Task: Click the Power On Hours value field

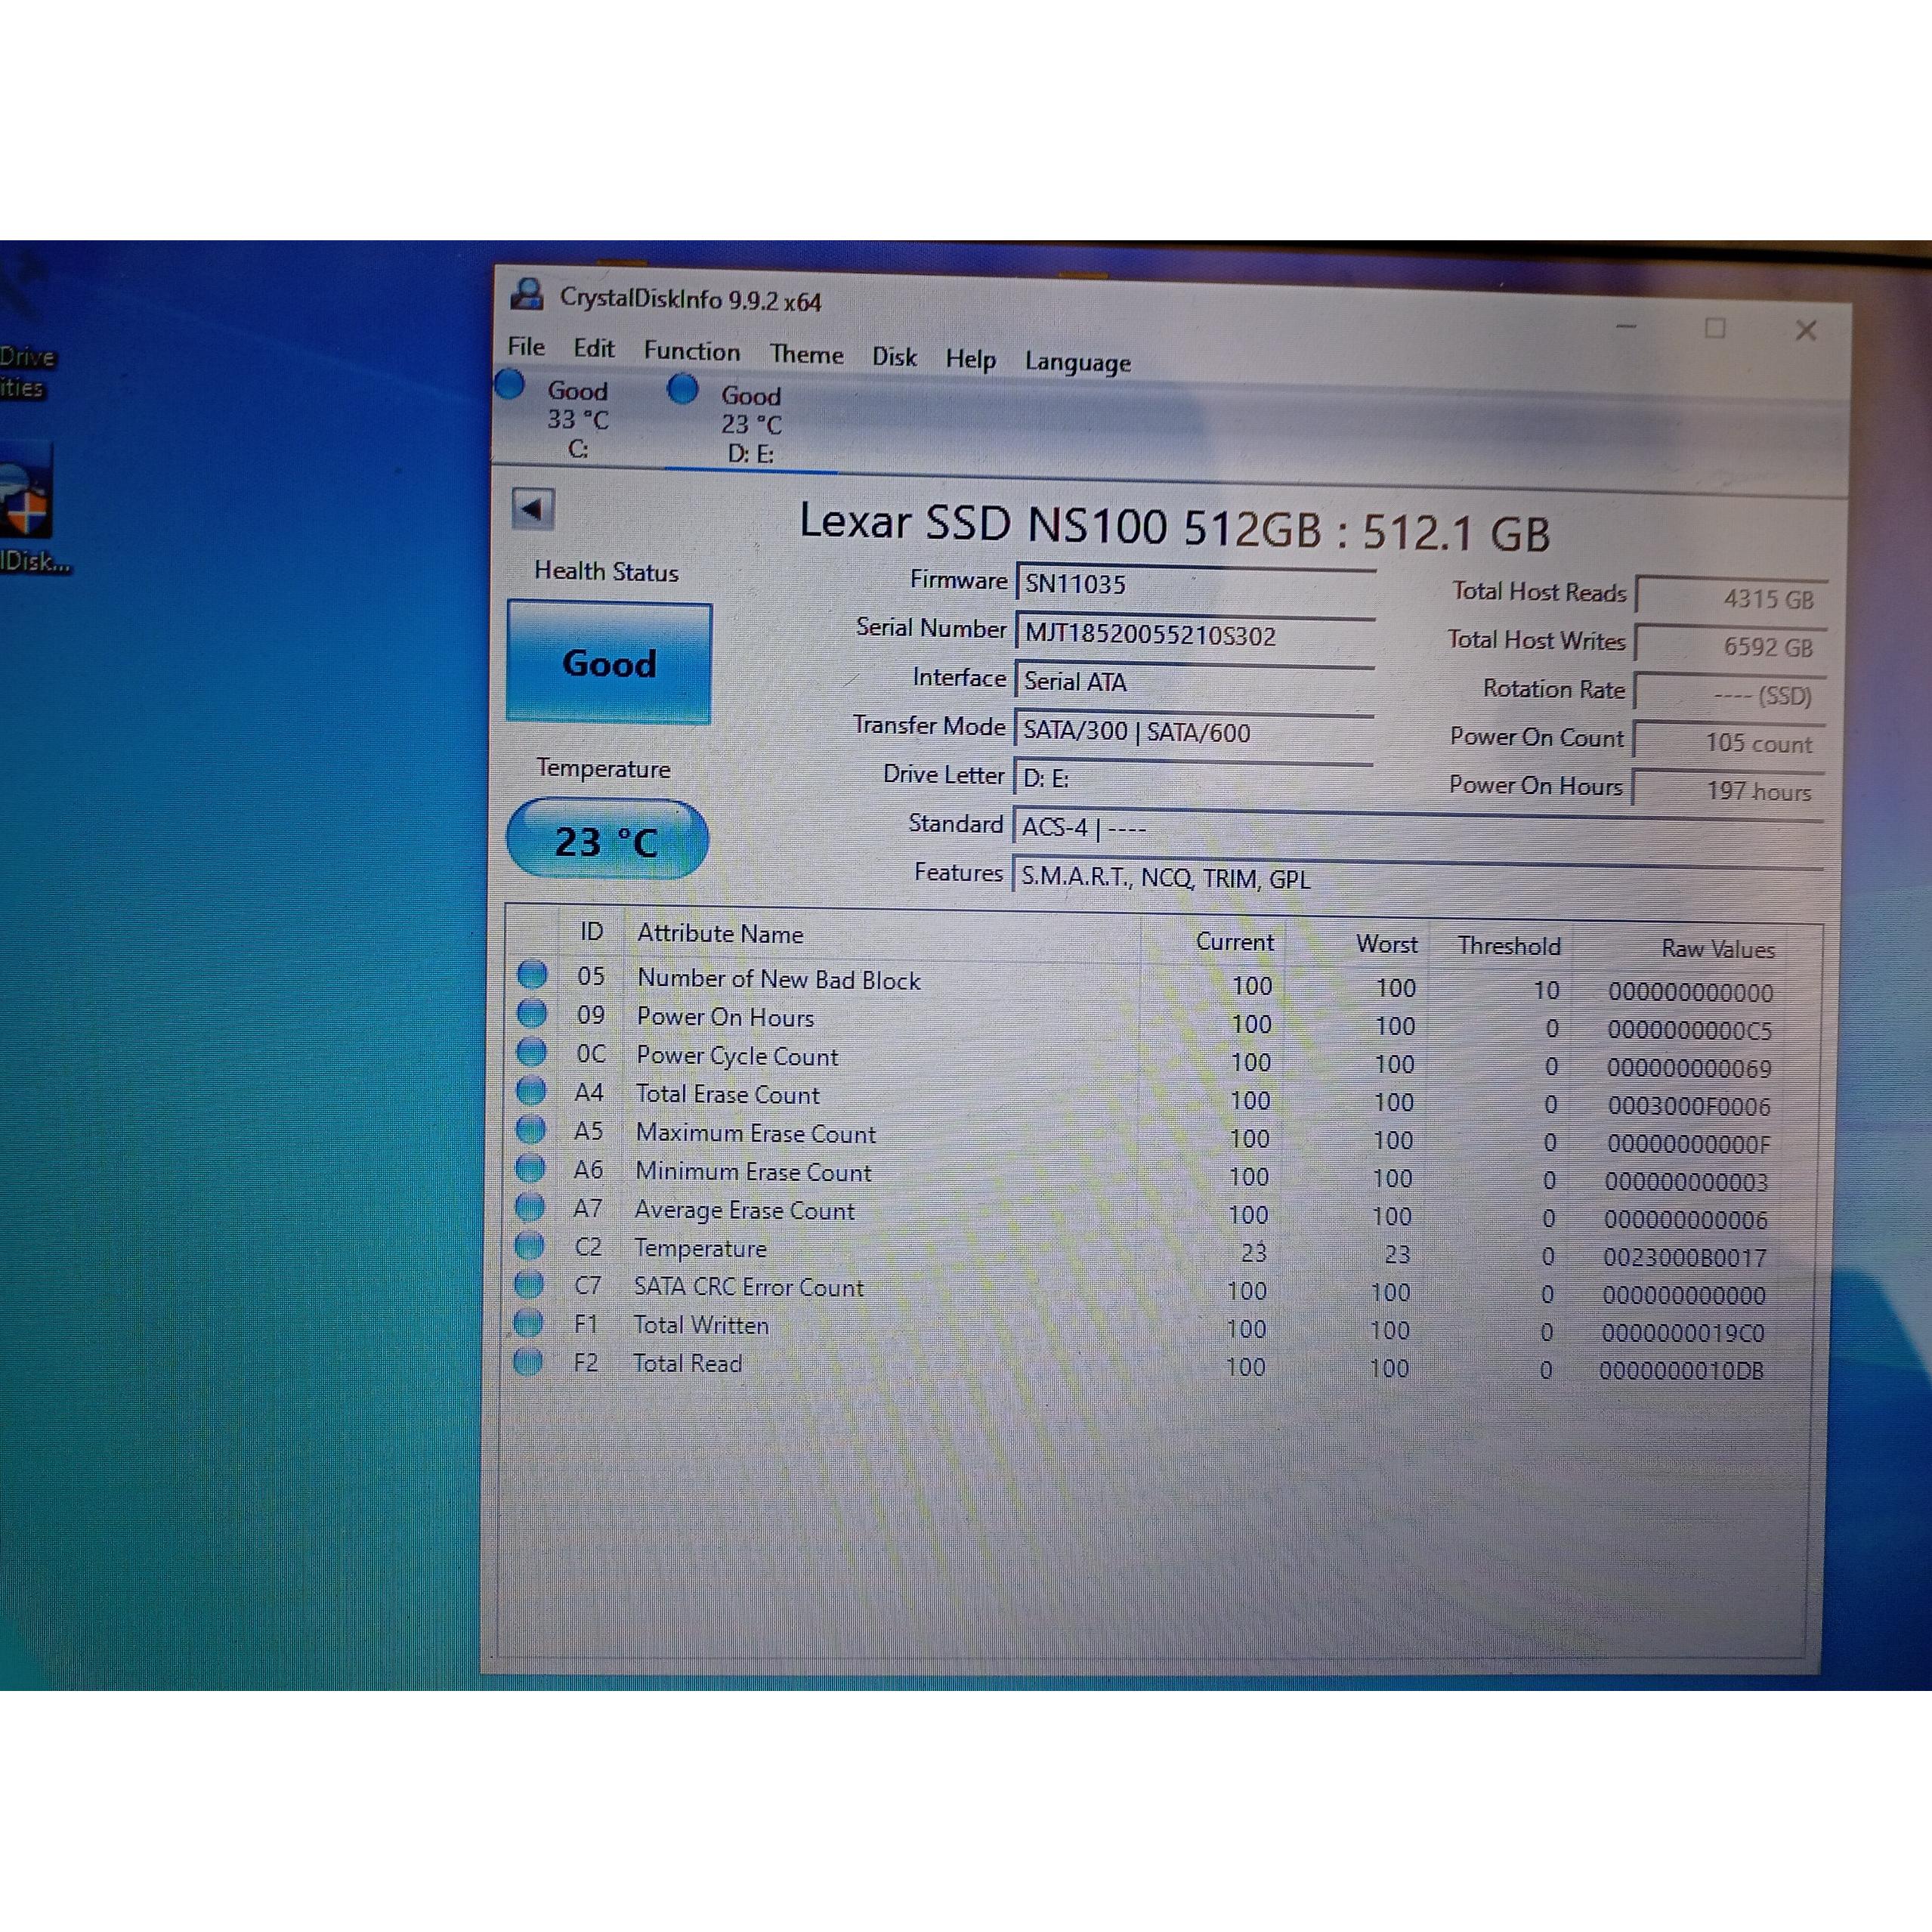Action: 1728,791
